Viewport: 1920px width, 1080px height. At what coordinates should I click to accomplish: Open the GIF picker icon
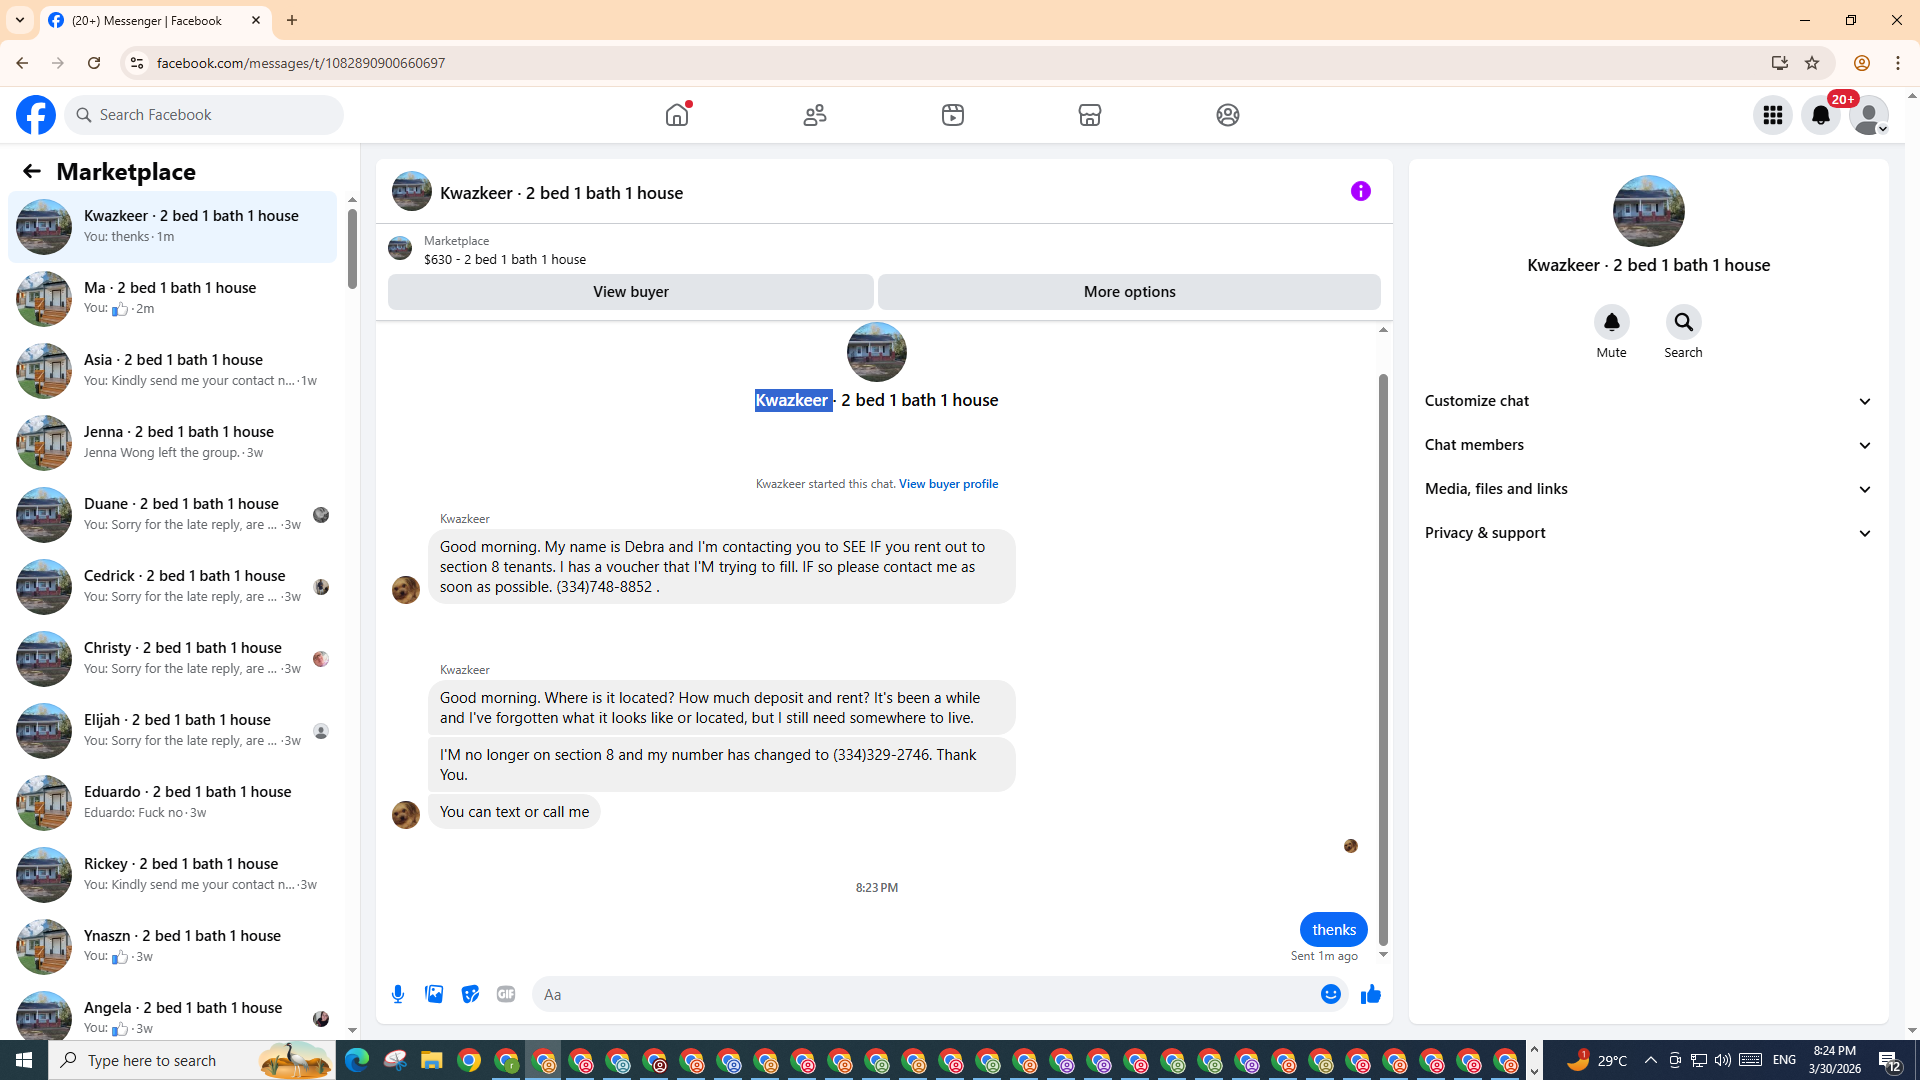click(506, 994)
